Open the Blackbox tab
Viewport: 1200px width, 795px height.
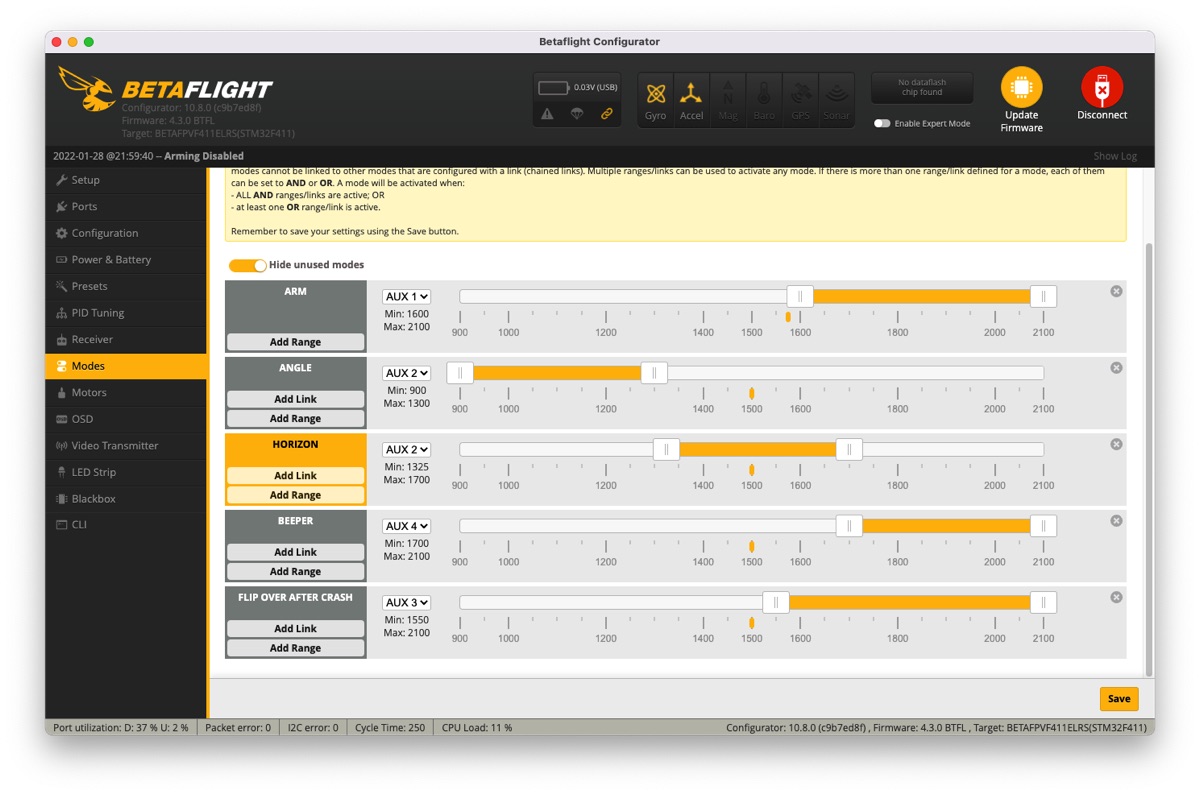point(126,498)
